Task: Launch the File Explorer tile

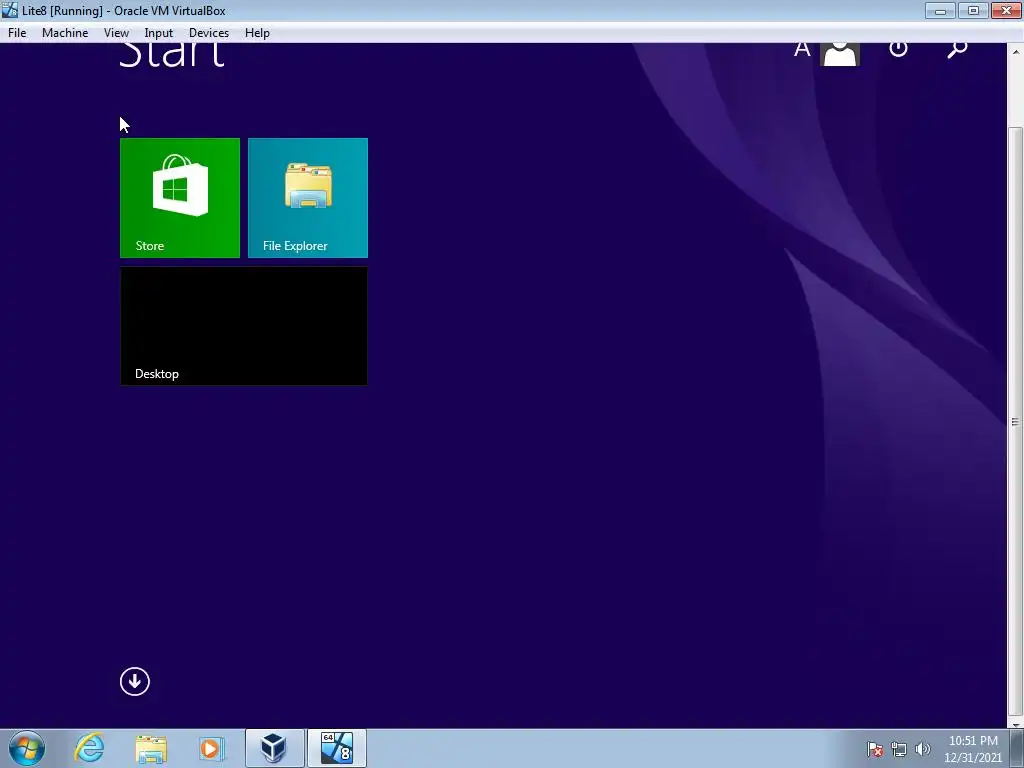Action: [308, 198]
